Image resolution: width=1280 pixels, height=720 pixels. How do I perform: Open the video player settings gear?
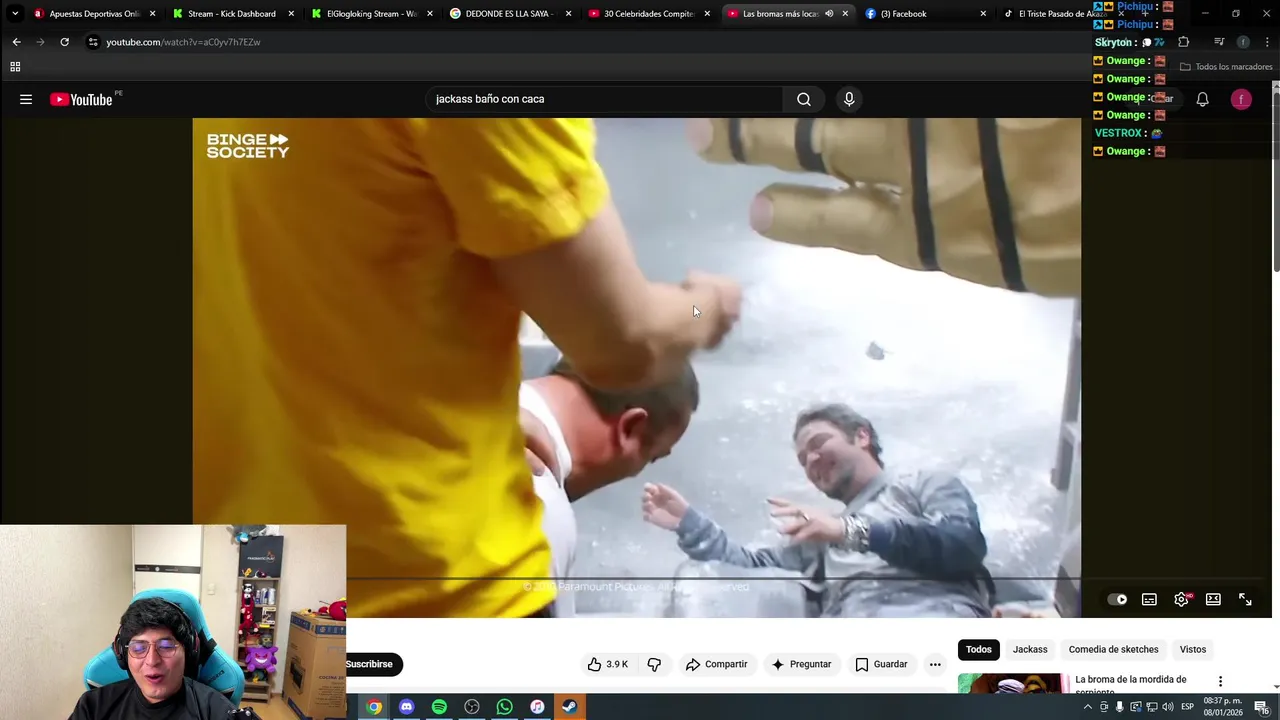(1181, 599)
